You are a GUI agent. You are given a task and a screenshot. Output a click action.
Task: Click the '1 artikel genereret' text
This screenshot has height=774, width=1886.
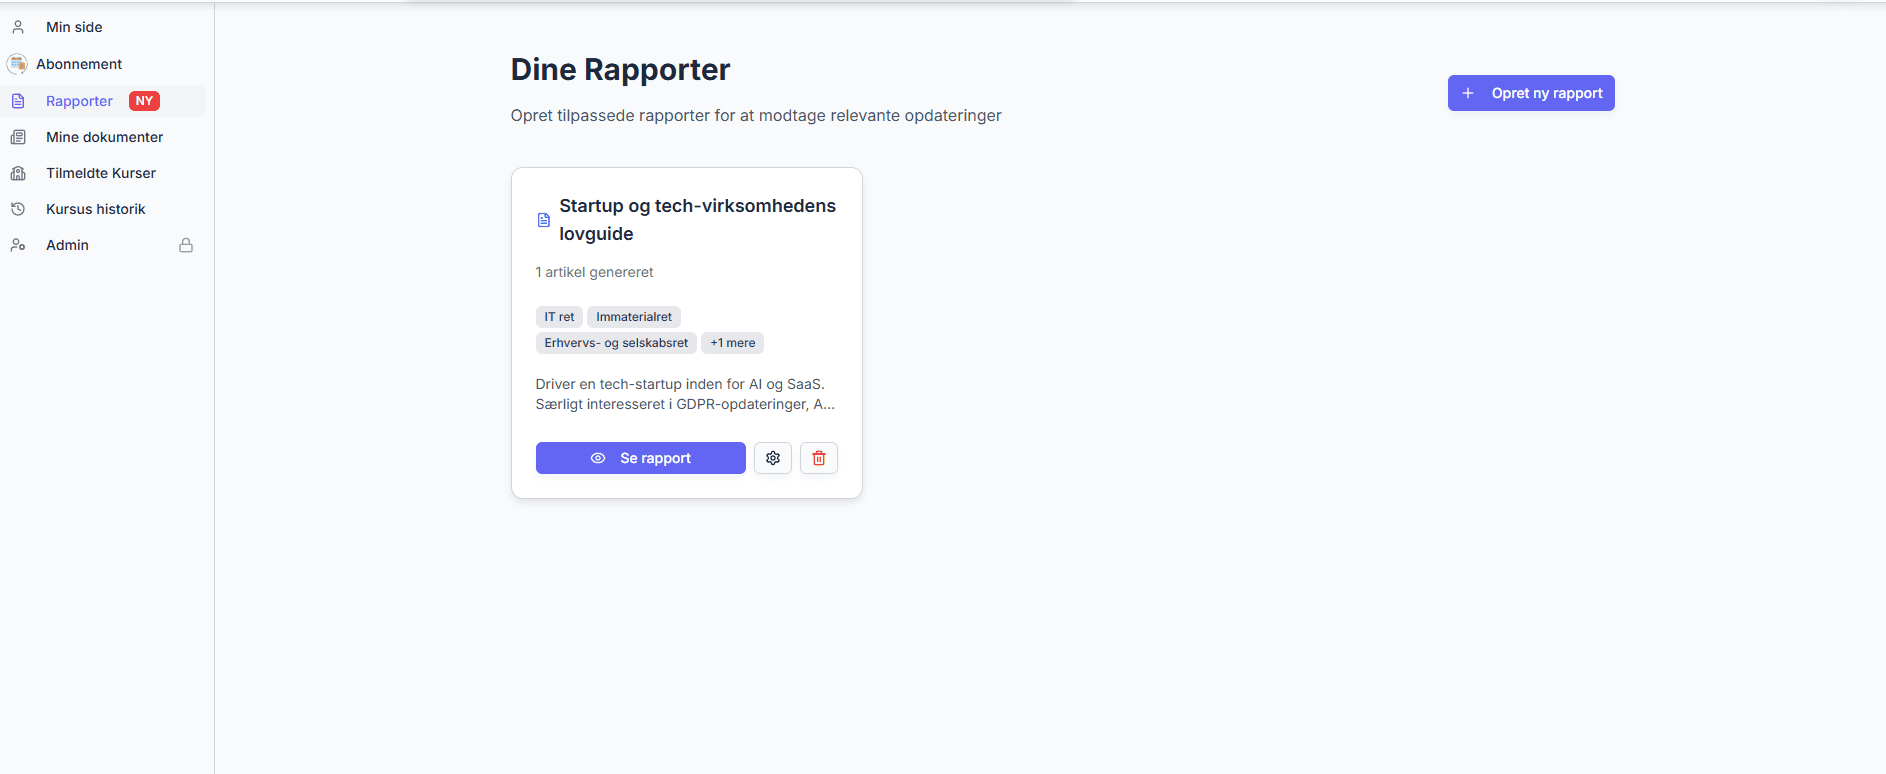pyautogui.click(x=594, y=272)
